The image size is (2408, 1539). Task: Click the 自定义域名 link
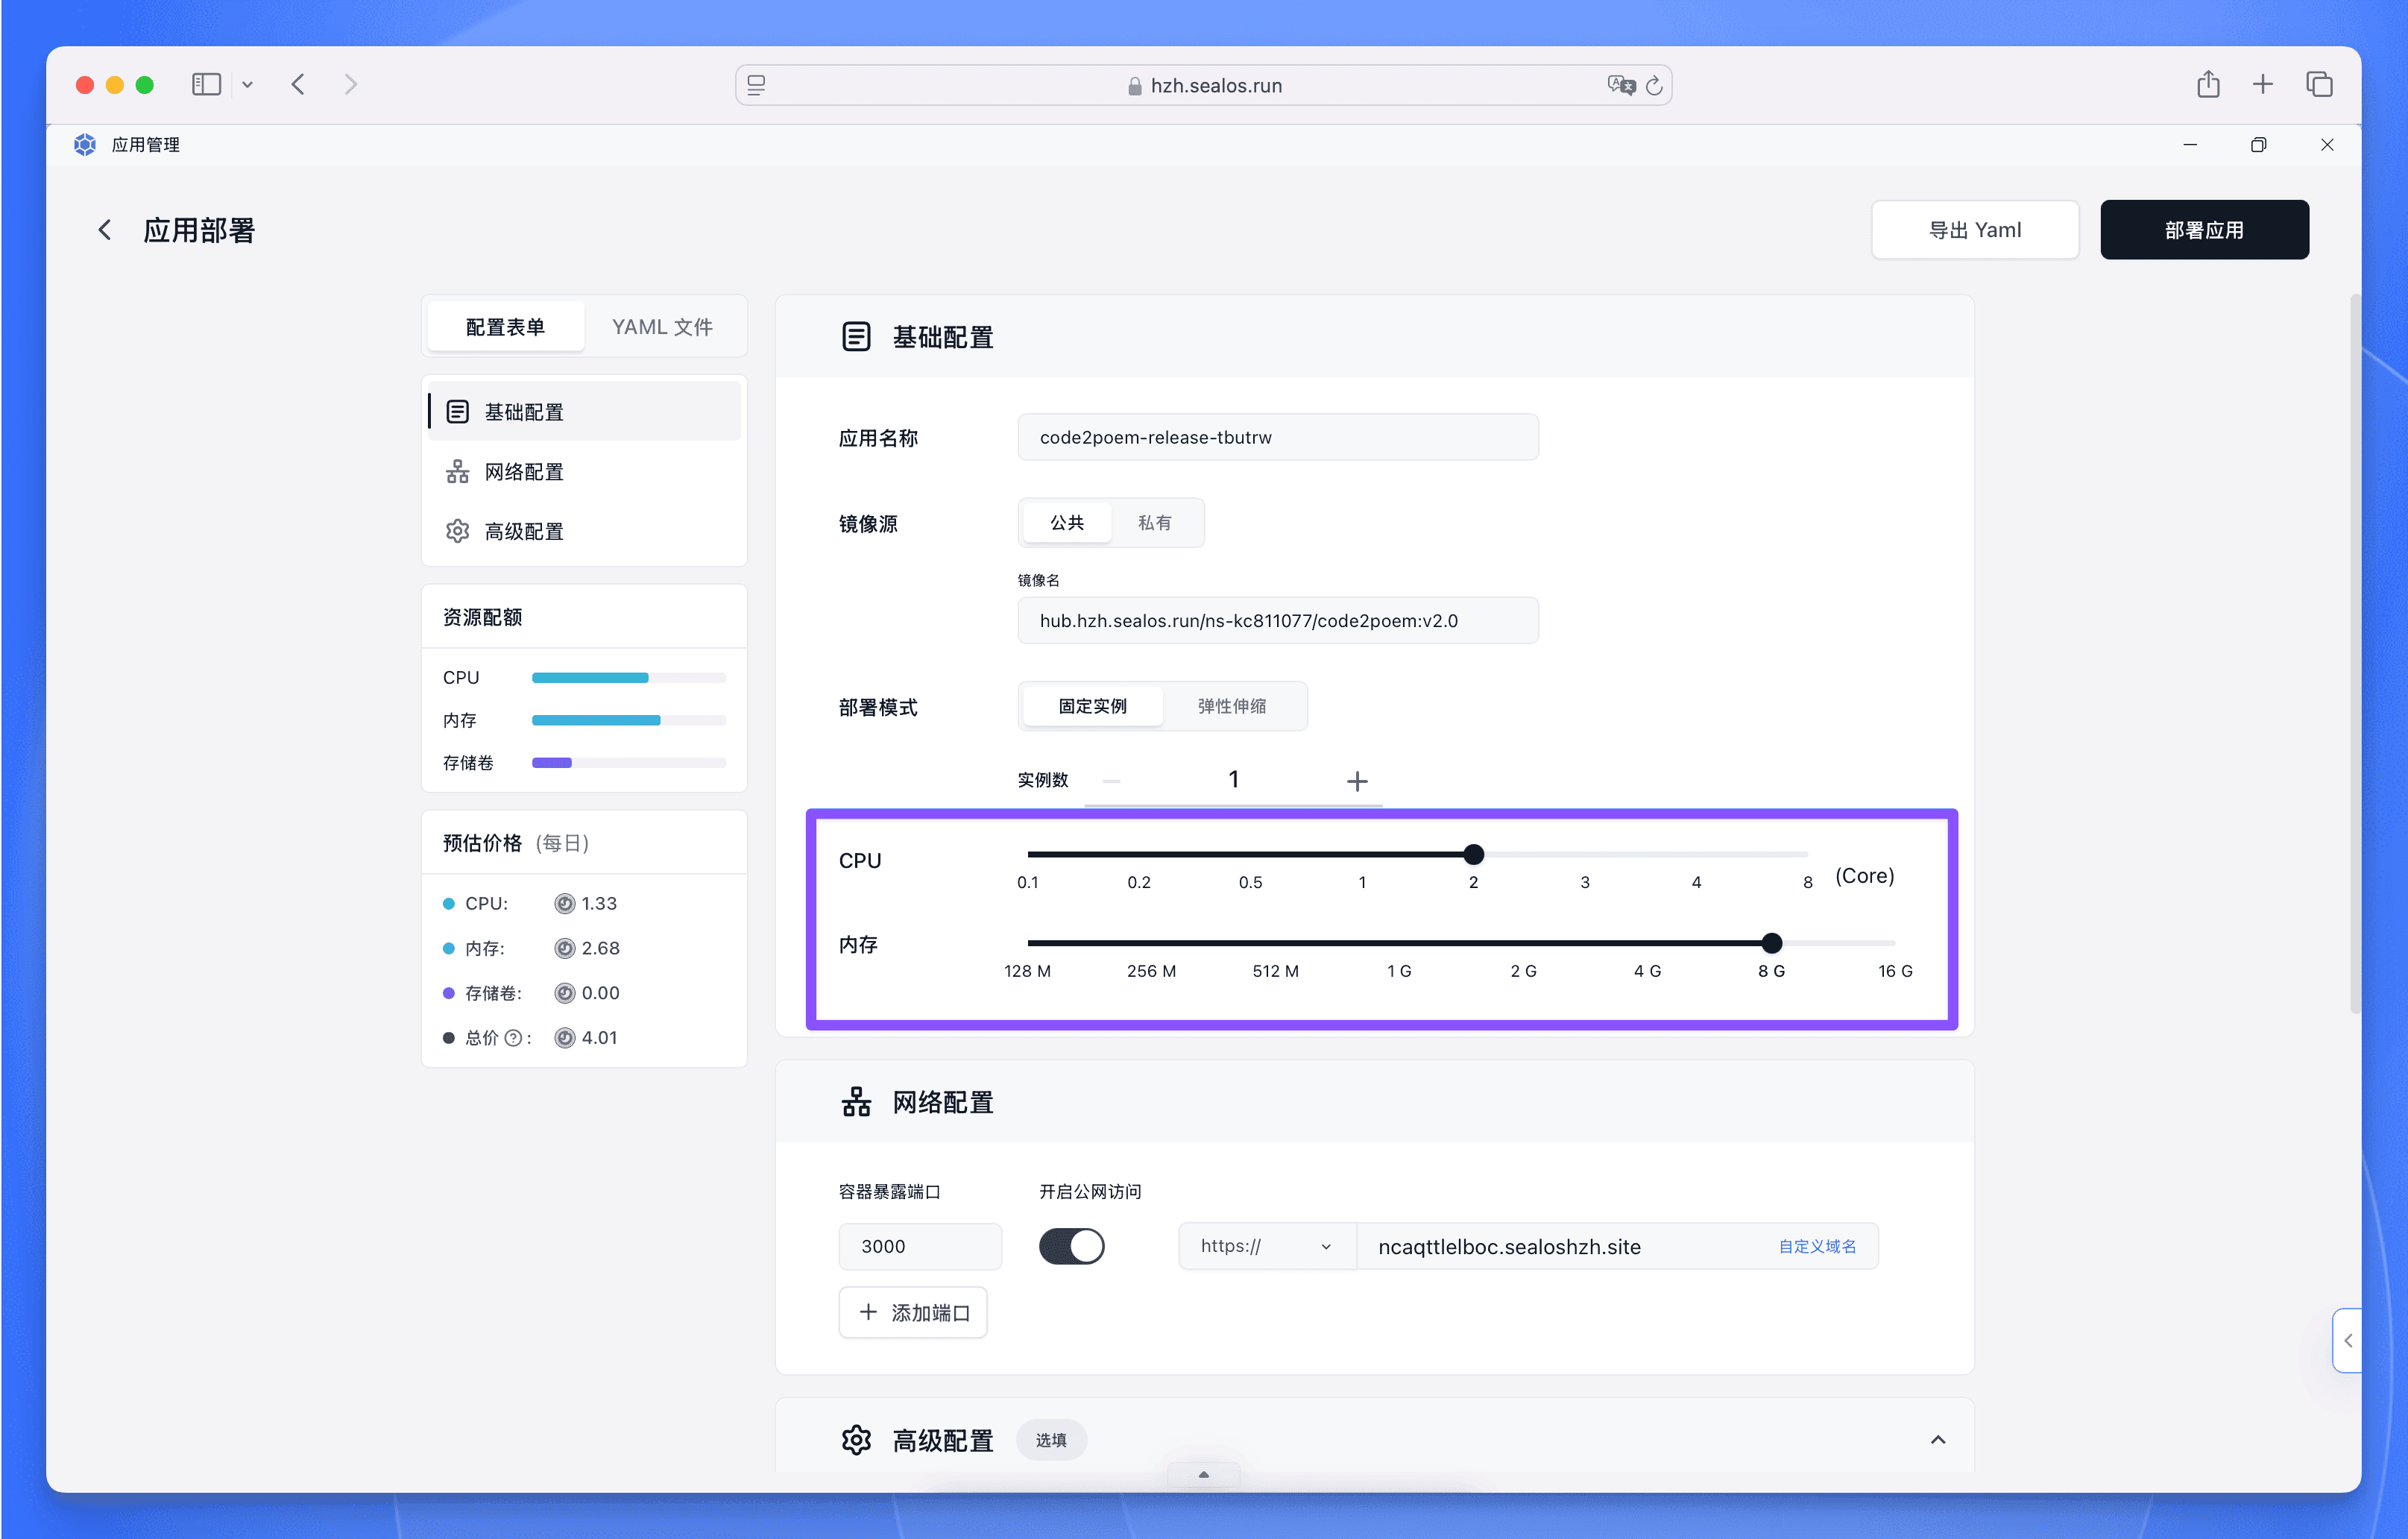(x=1817, y=1246)
